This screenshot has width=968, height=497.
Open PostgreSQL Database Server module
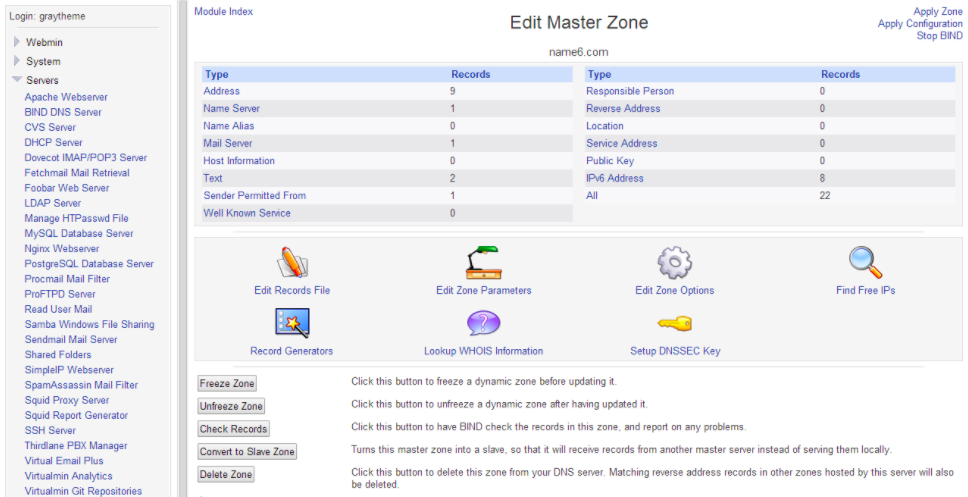pos(89,264)
